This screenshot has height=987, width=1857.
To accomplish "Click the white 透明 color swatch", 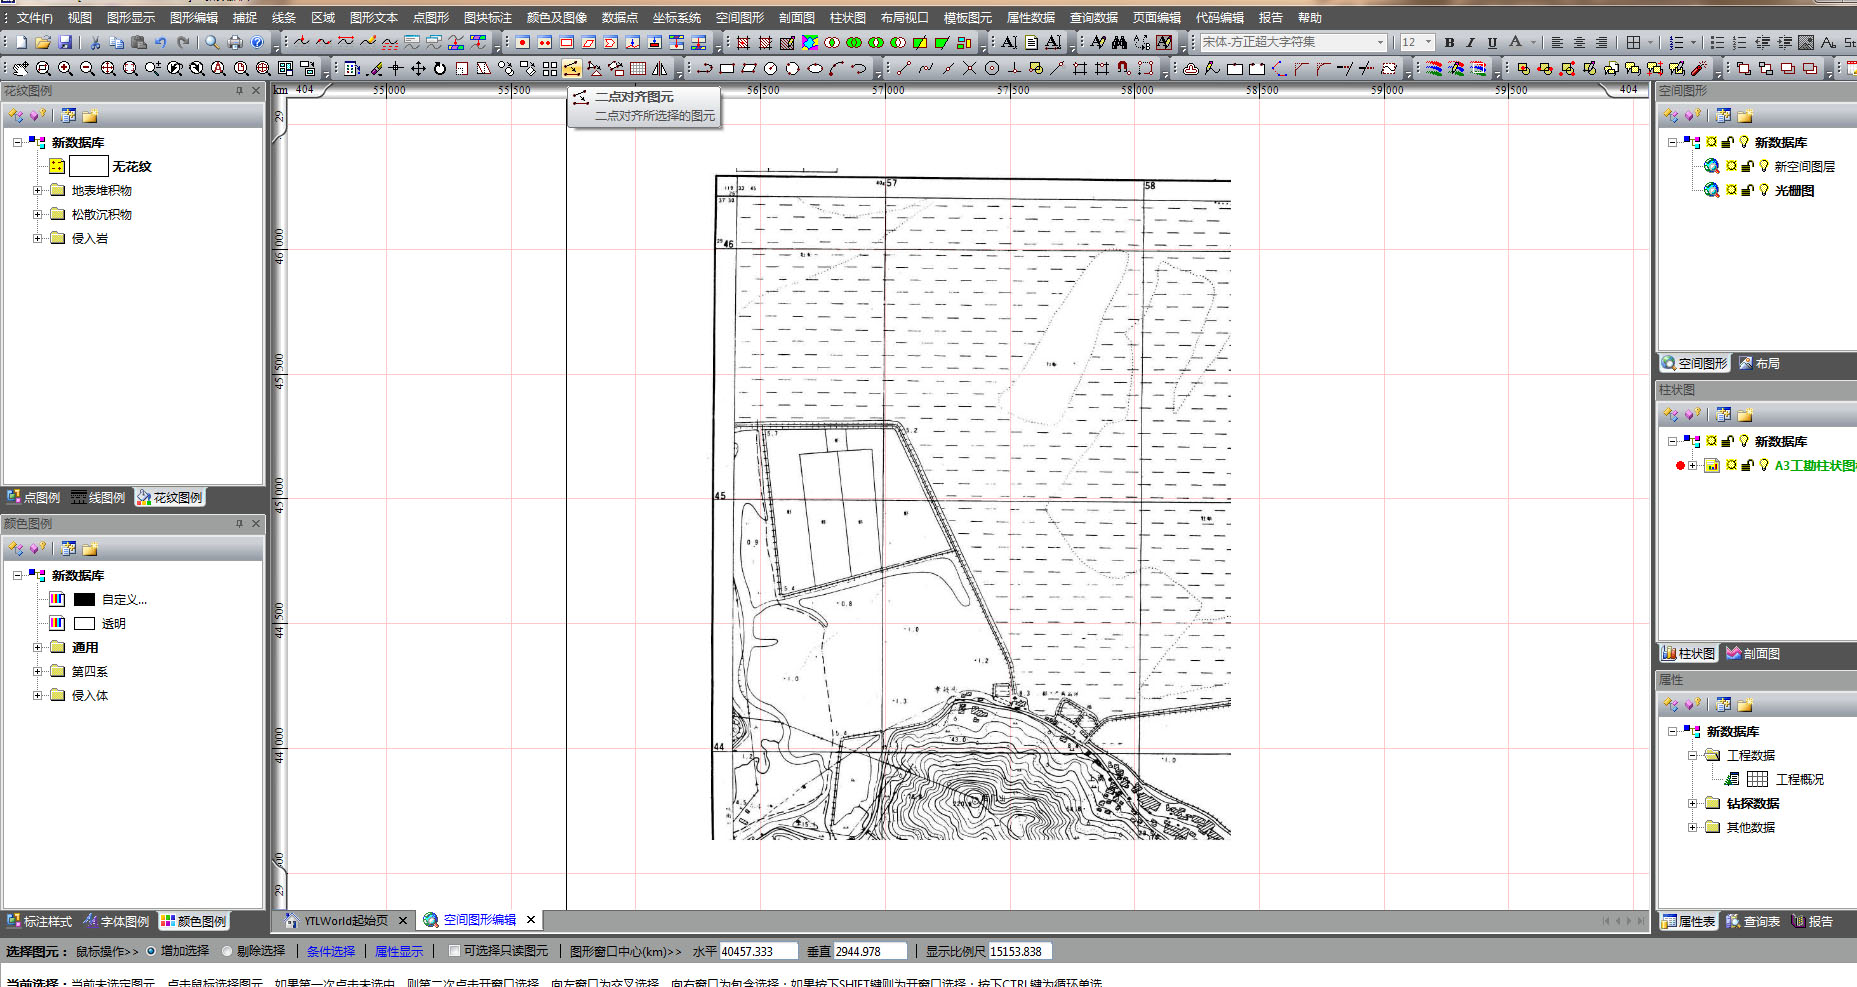I will pyautogui.click(x=84, y=623).
